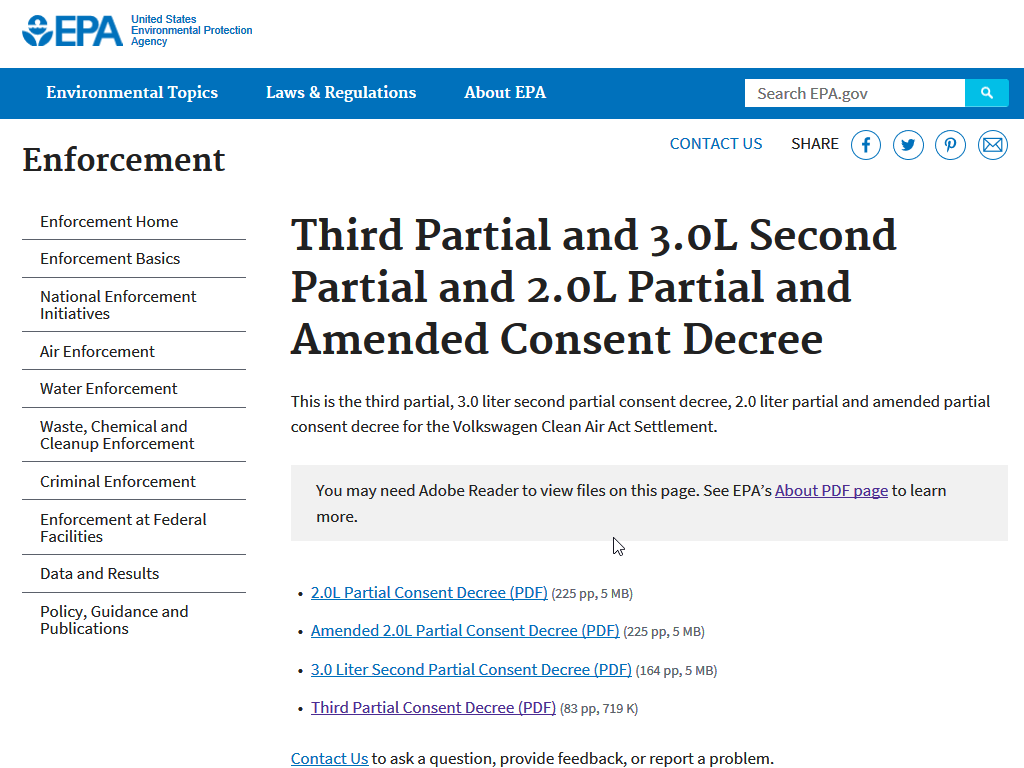Share page via email icon
The image size is (1024, 768).
pyautogui.click(x=992, y=145)
